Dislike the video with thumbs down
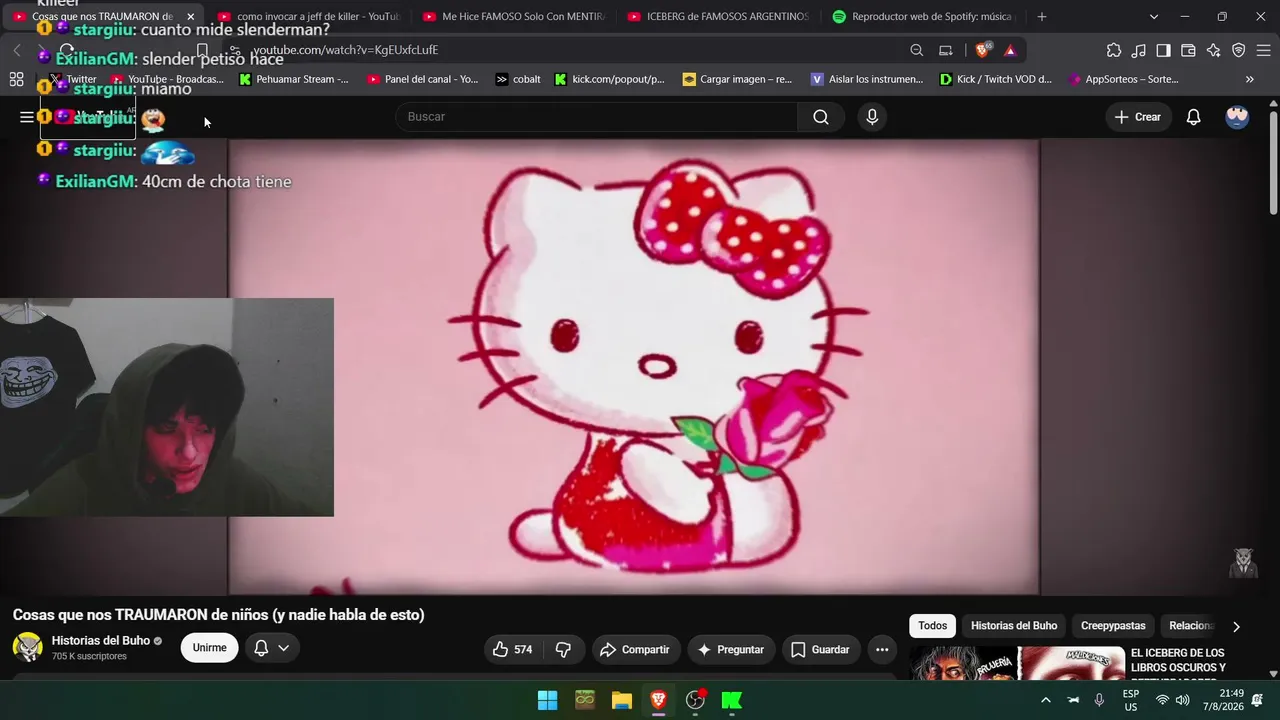The width and height of the screenshot is (1280, 720). click(x=563, y=650)
